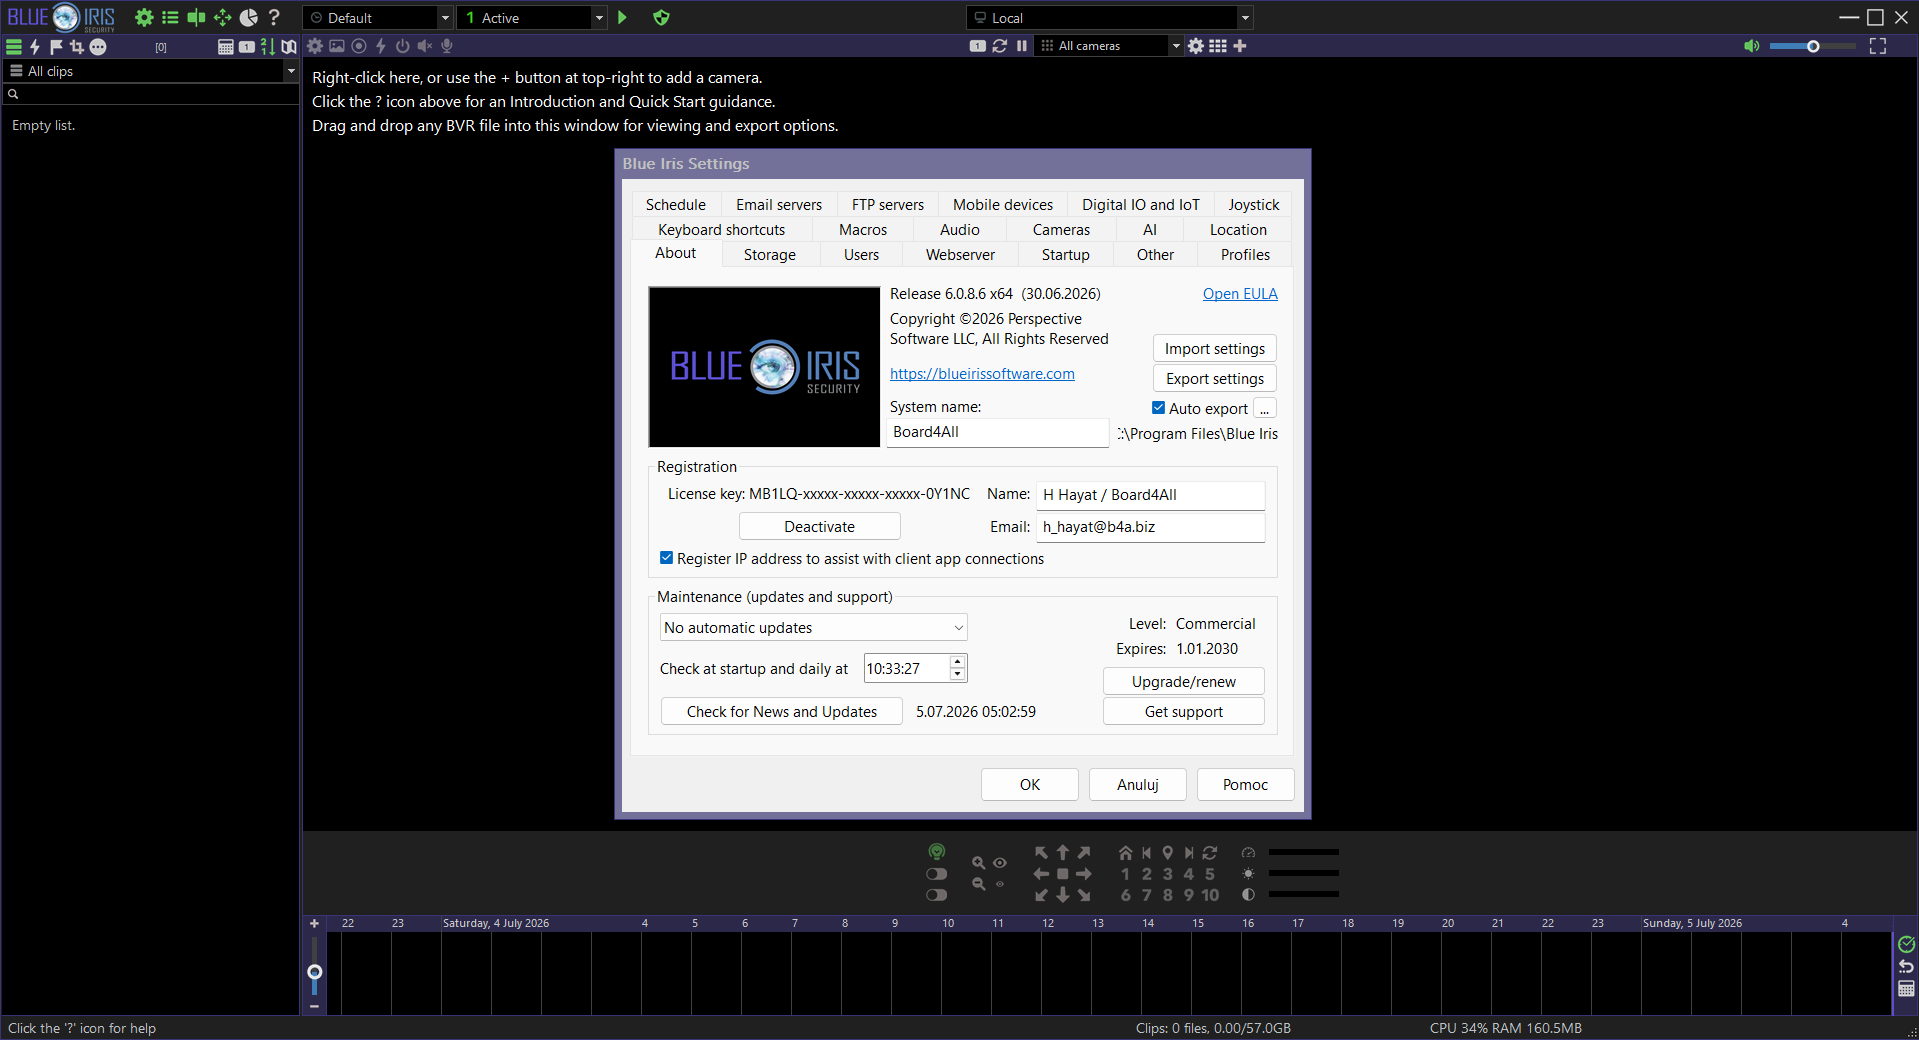Click the green shield icon
Viewport: 1919px width, 1040px height.
pos(661,17)
